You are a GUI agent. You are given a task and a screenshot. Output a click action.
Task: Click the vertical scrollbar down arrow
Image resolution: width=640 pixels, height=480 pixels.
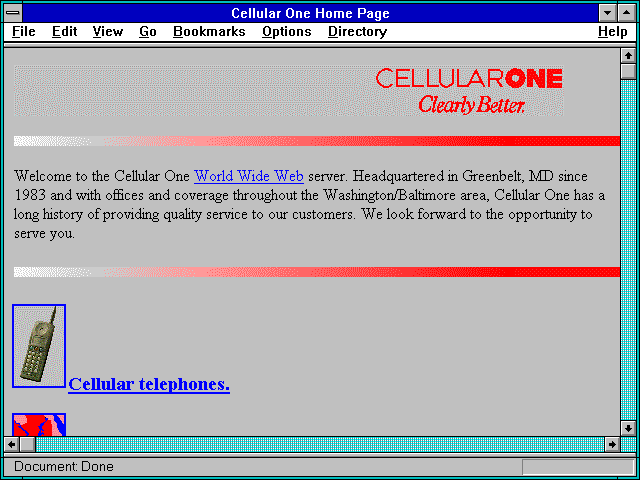tap(628, 428)
